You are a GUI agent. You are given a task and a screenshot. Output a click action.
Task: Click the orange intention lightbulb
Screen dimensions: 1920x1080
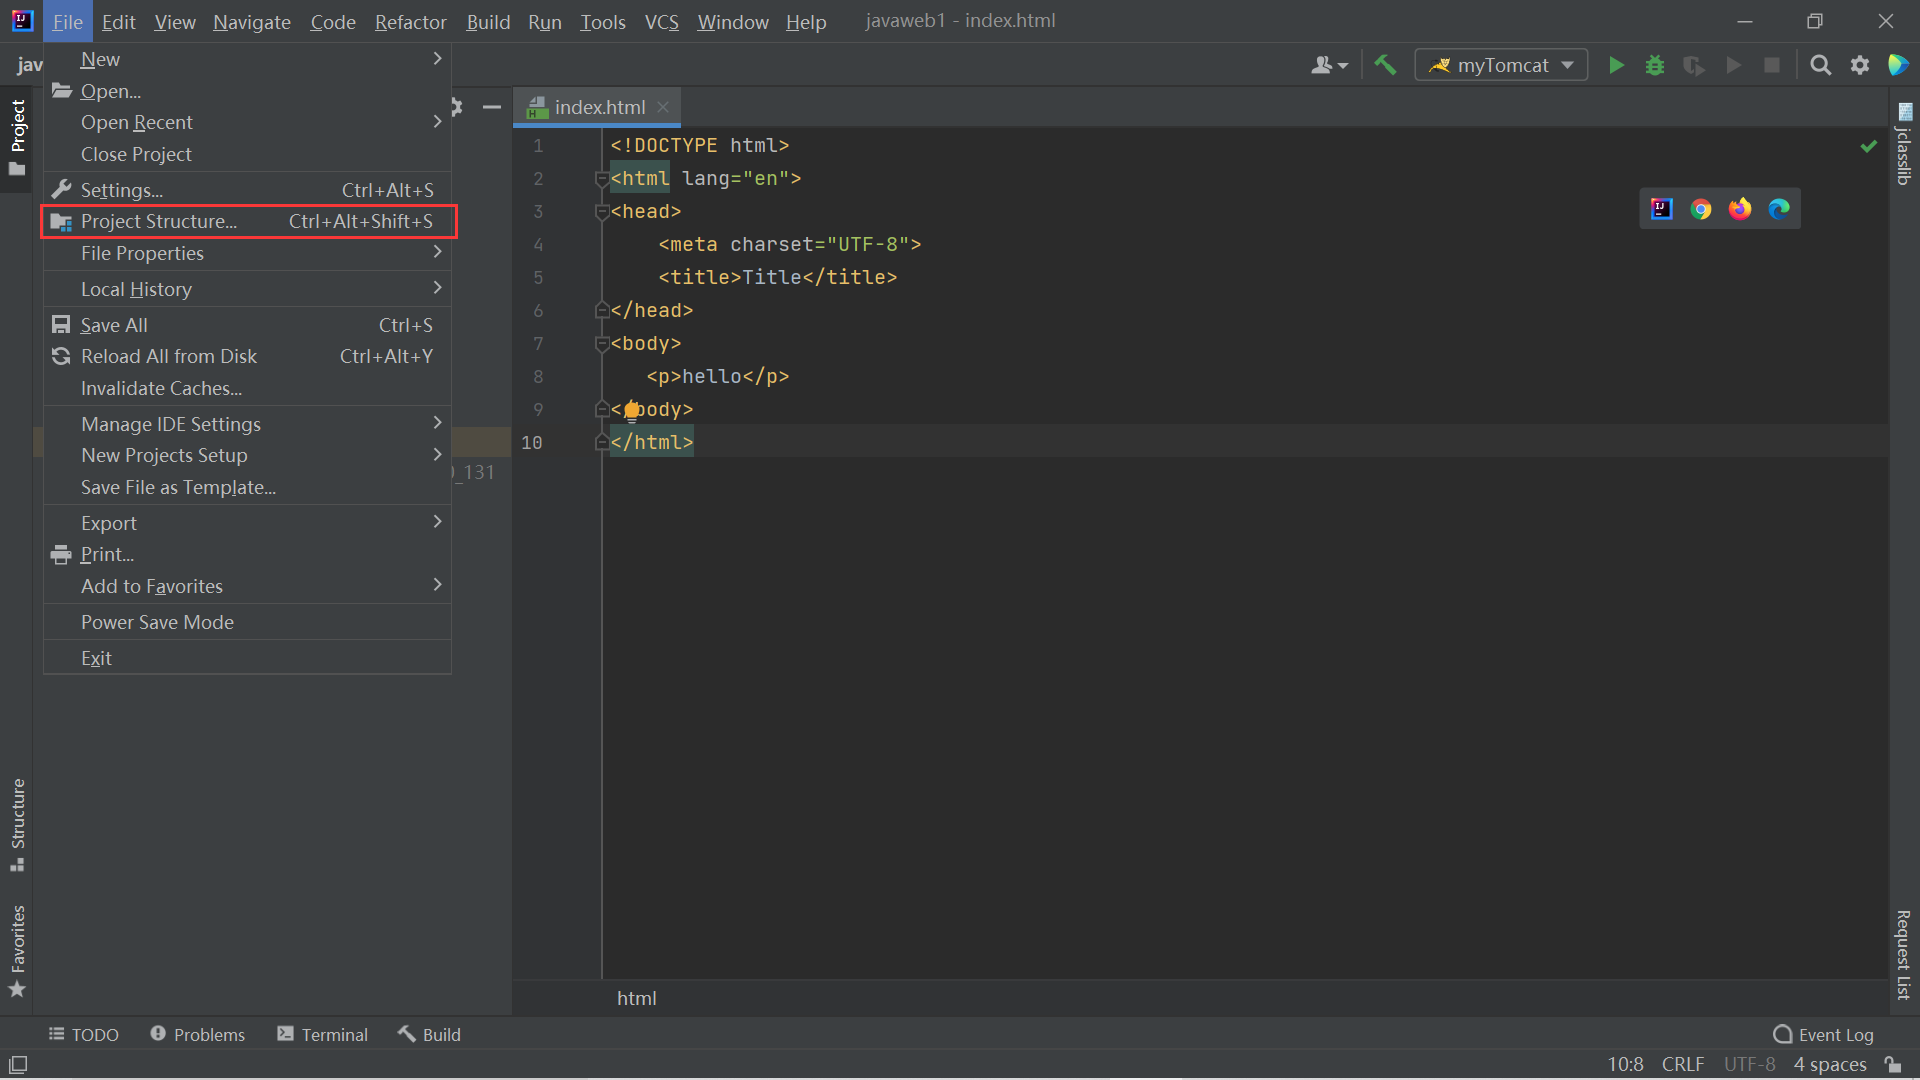(x=632, y=410)
